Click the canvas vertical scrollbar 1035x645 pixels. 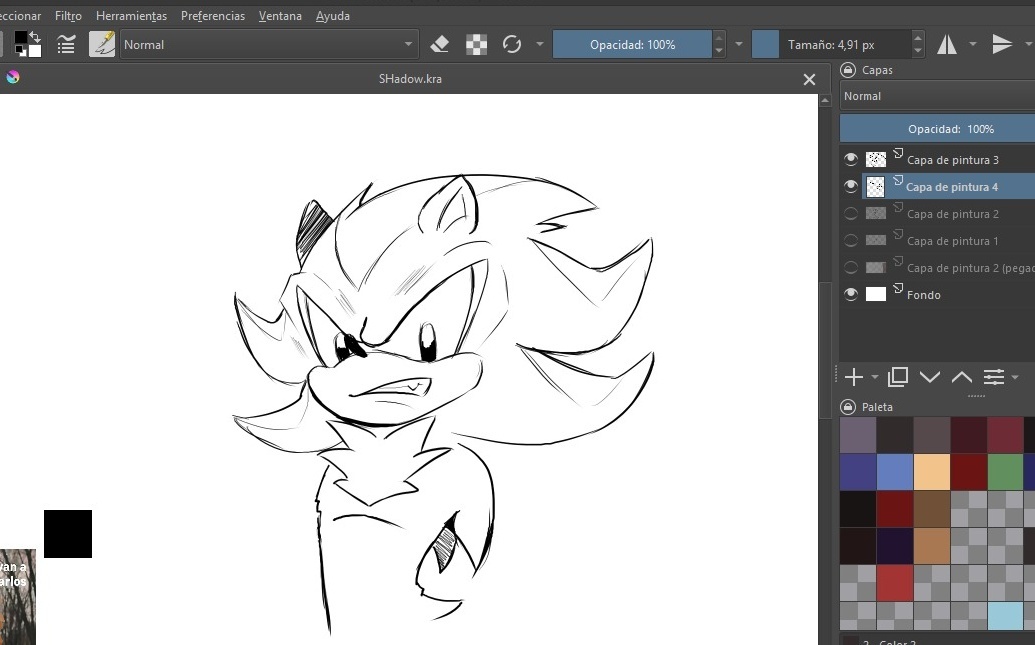point(825,350)
